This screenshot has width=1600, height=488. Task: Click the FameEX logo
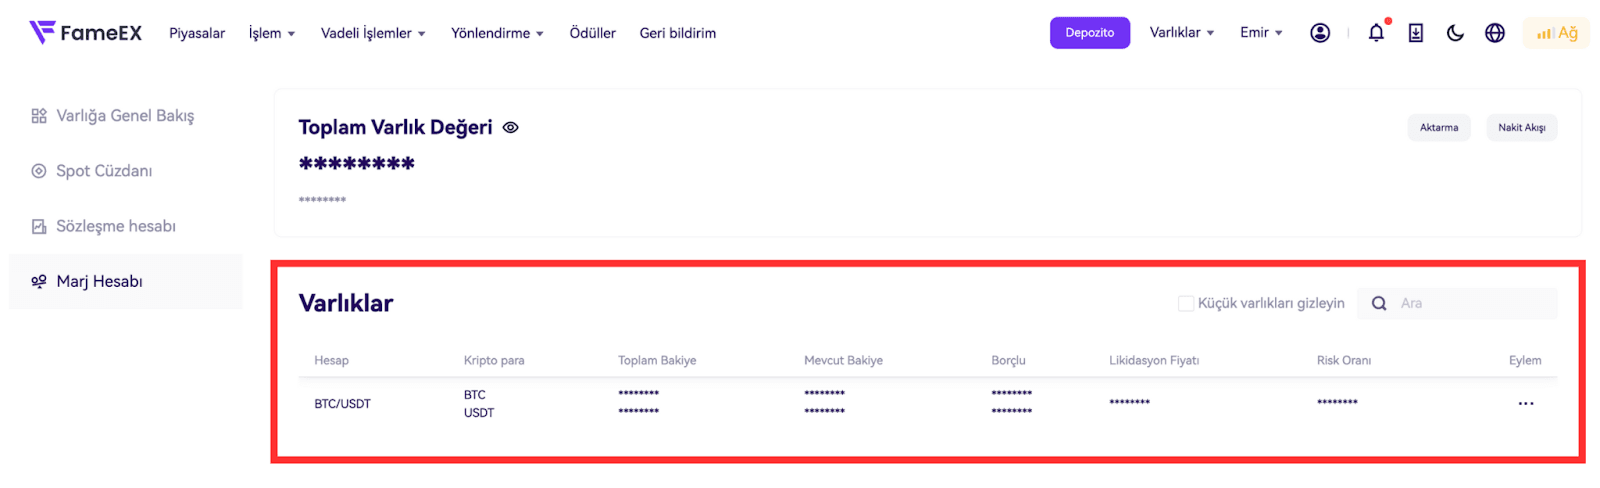pyautogui.click(x=85, y=33)
